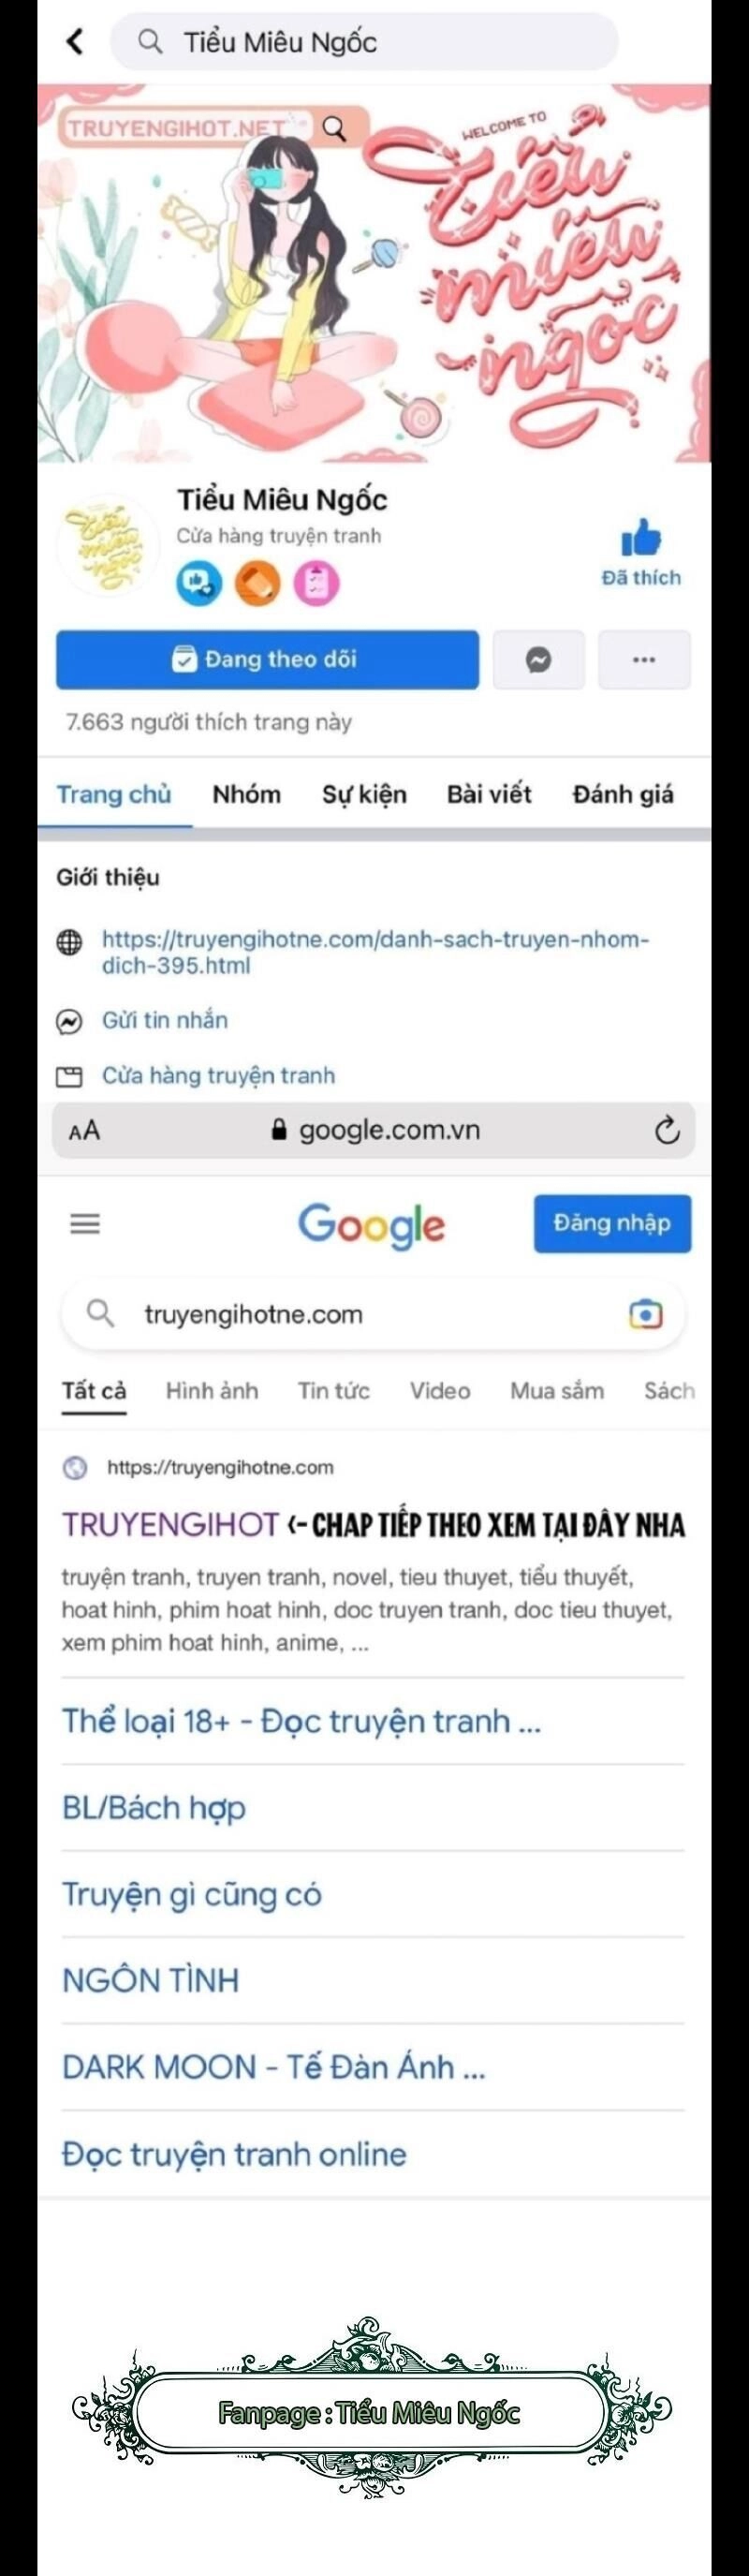This screenshot has width=749, height=2576.
Task: Click Gửi tin nhắn link
Action: point(165,1020)
